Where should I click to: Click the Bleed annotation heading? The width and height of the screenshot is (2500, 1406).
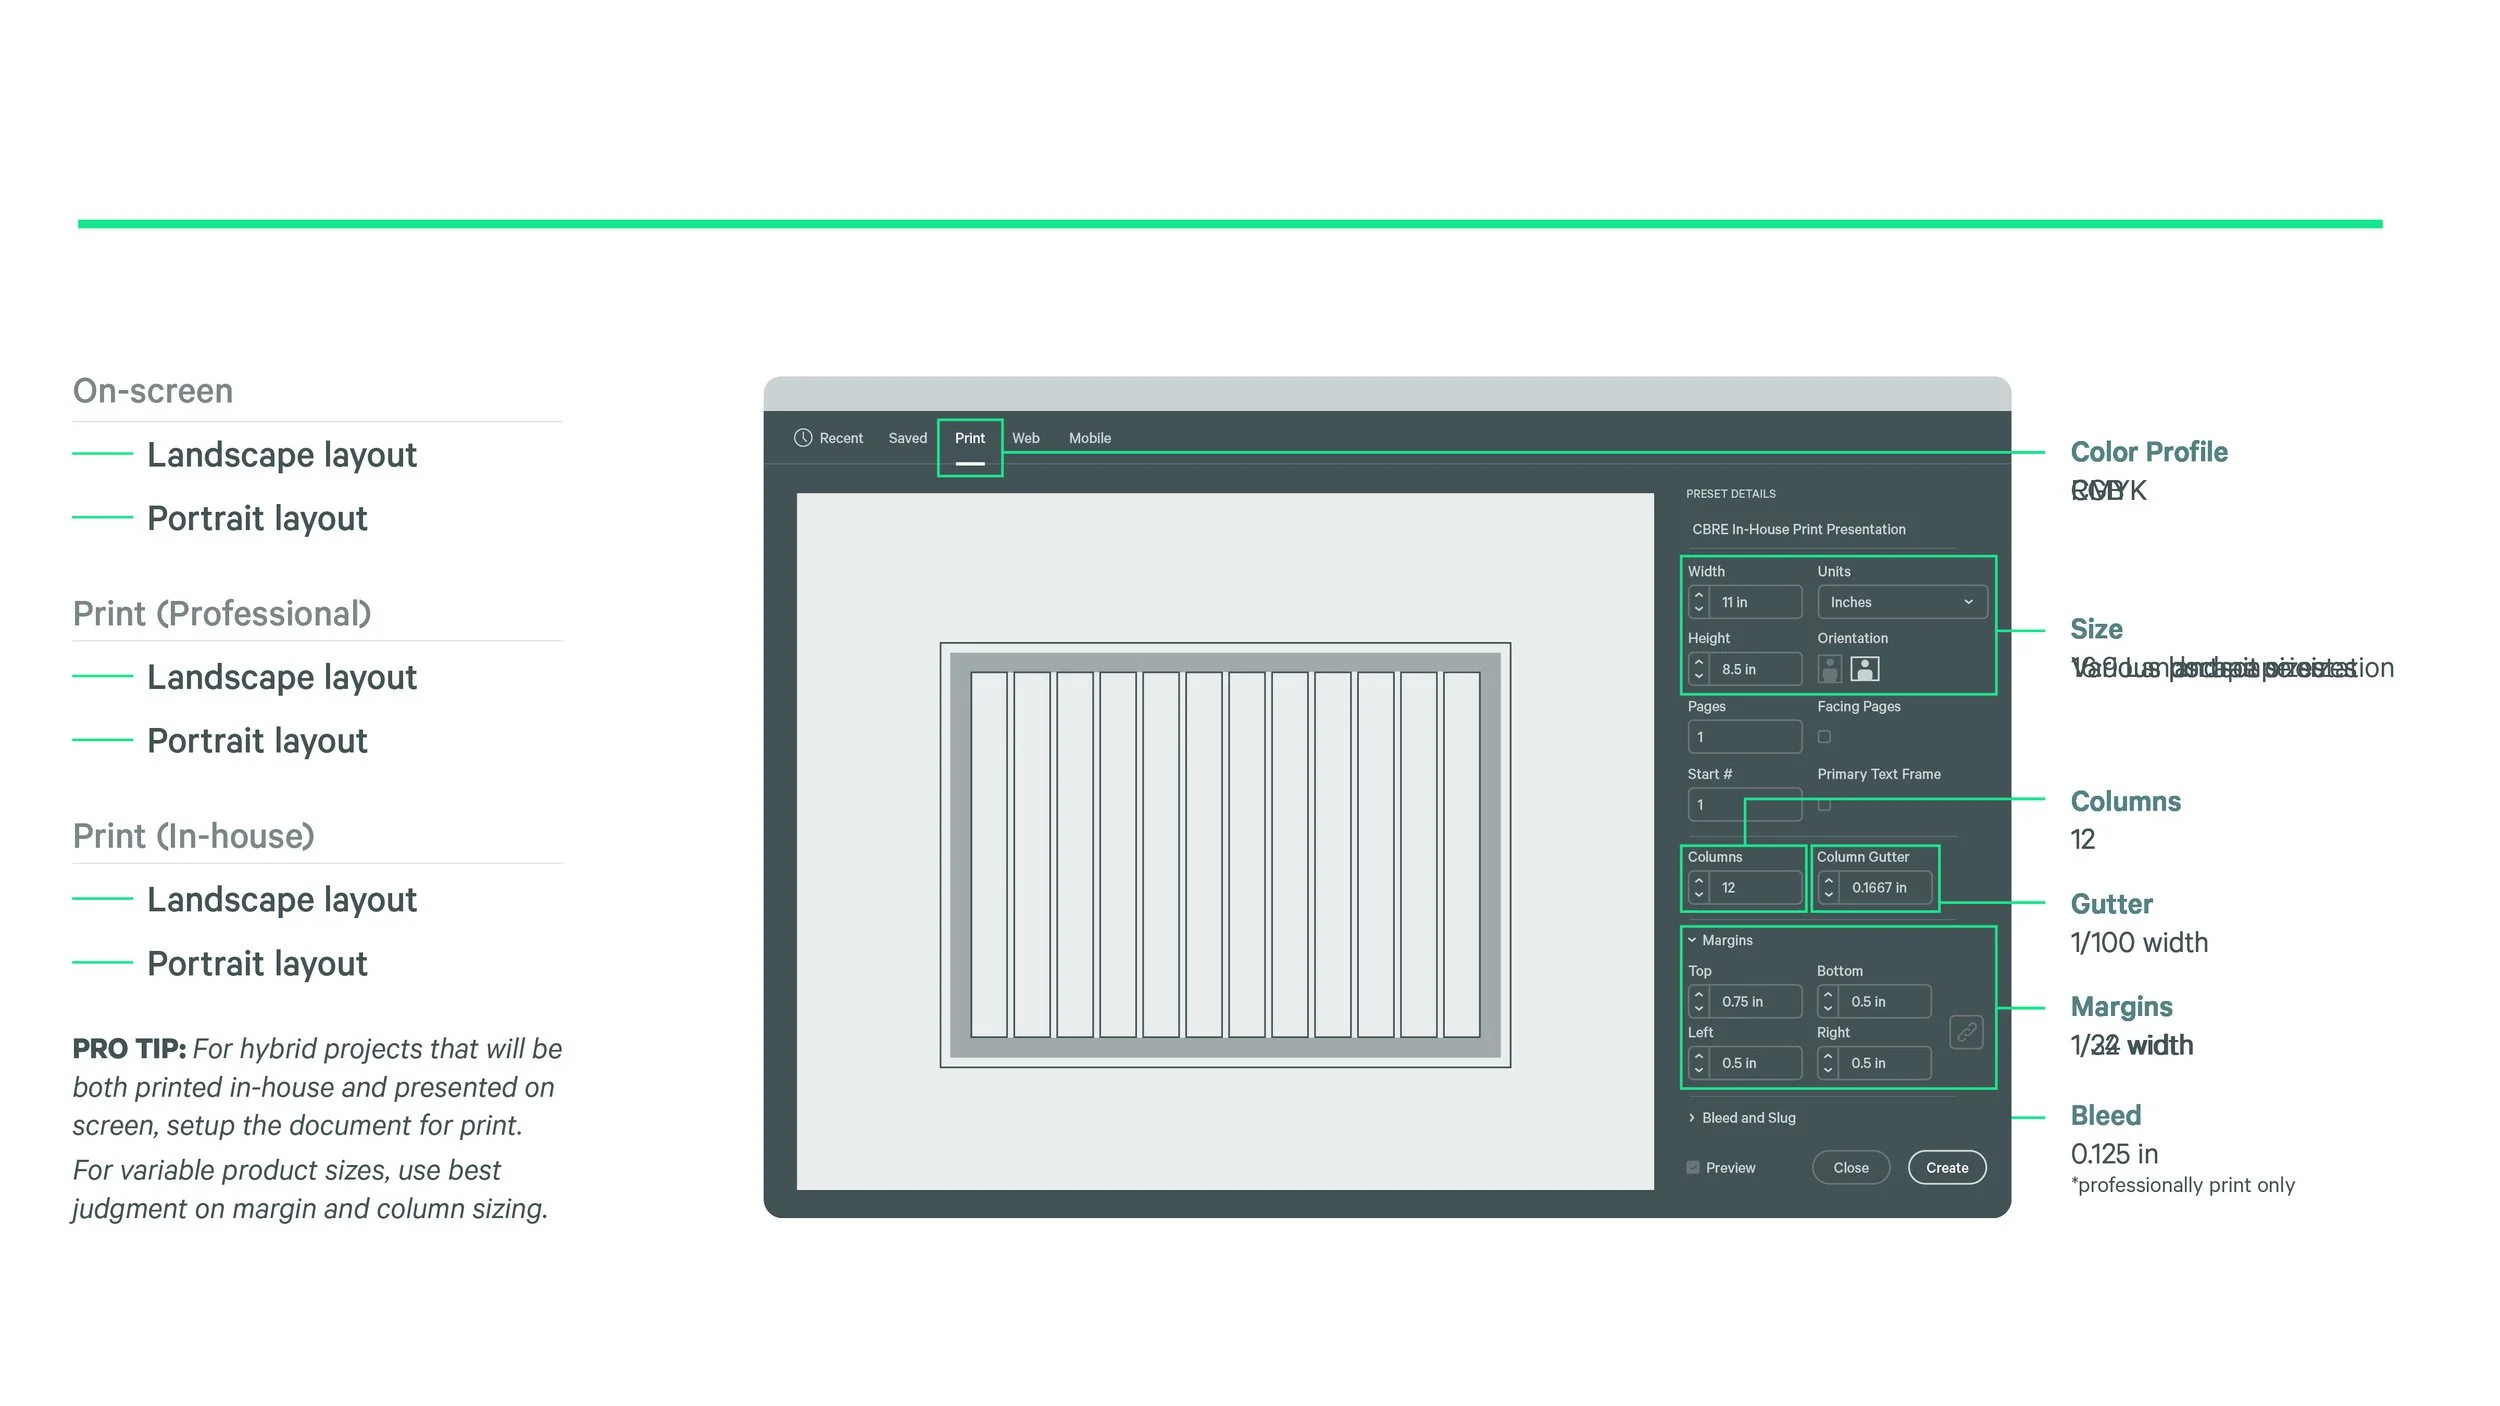pyautogui.click(x=2106, y=1115)
